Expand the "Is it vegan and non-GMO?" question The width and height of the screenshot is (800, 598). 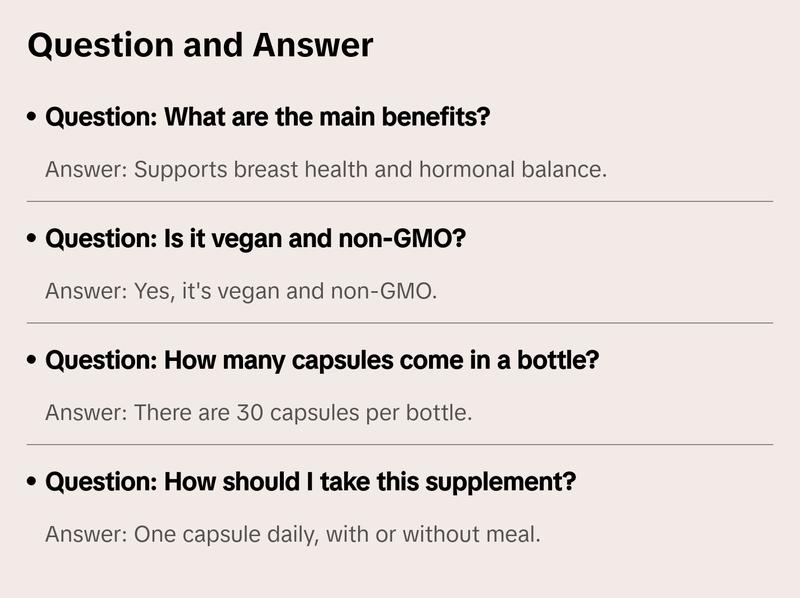[x=256, y=240]
